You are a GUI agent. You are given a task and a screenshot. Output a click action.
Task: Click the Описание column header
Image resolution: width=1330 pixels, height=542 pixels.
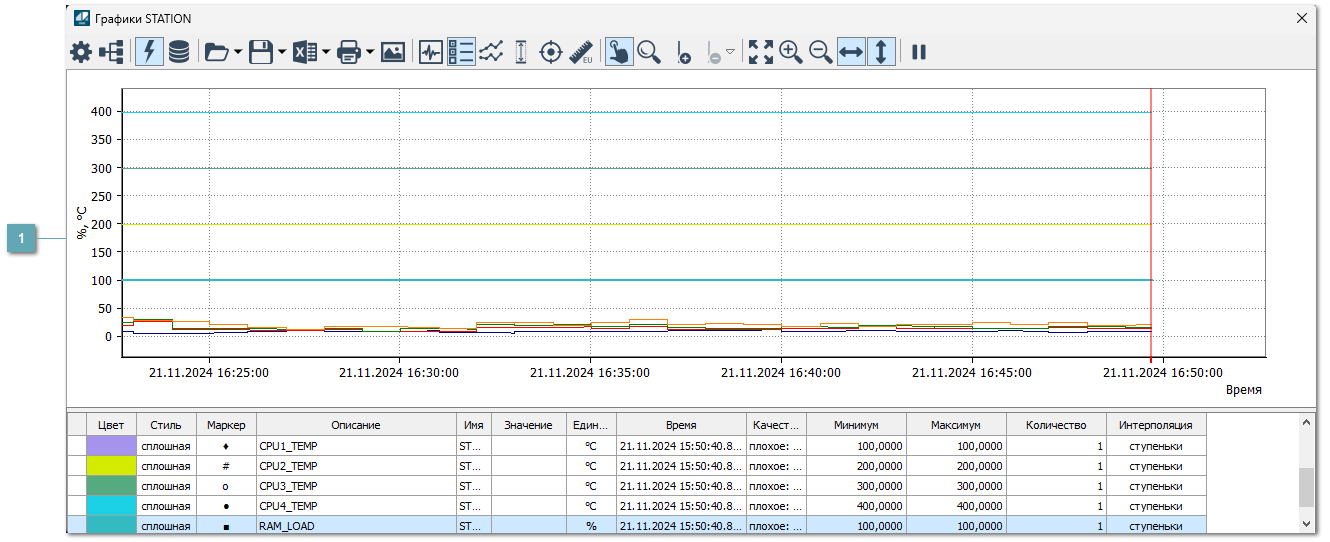(356, 425)
